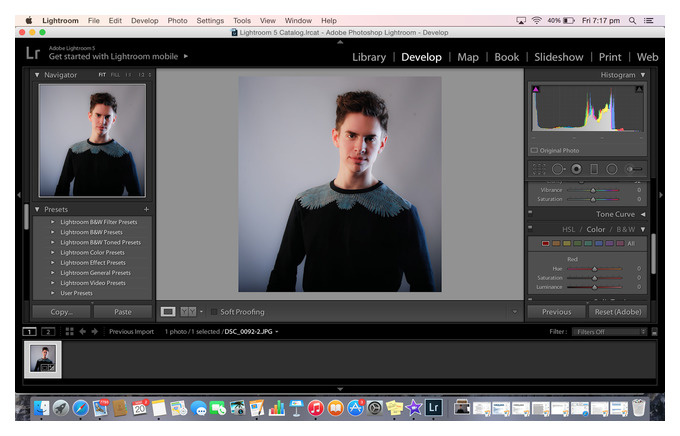This screenshot has width=680, height=436.
Task: Open Safari from the Dock
Action: point(80,408)
